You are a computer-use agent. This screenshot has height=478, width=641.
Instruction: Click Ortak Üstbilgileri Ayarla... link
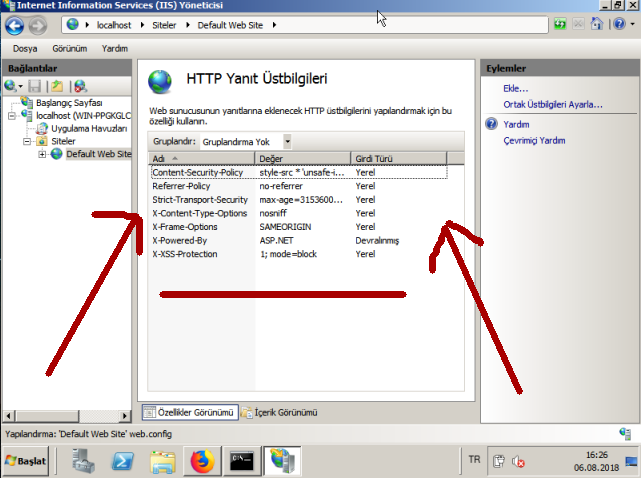point(553,105)
